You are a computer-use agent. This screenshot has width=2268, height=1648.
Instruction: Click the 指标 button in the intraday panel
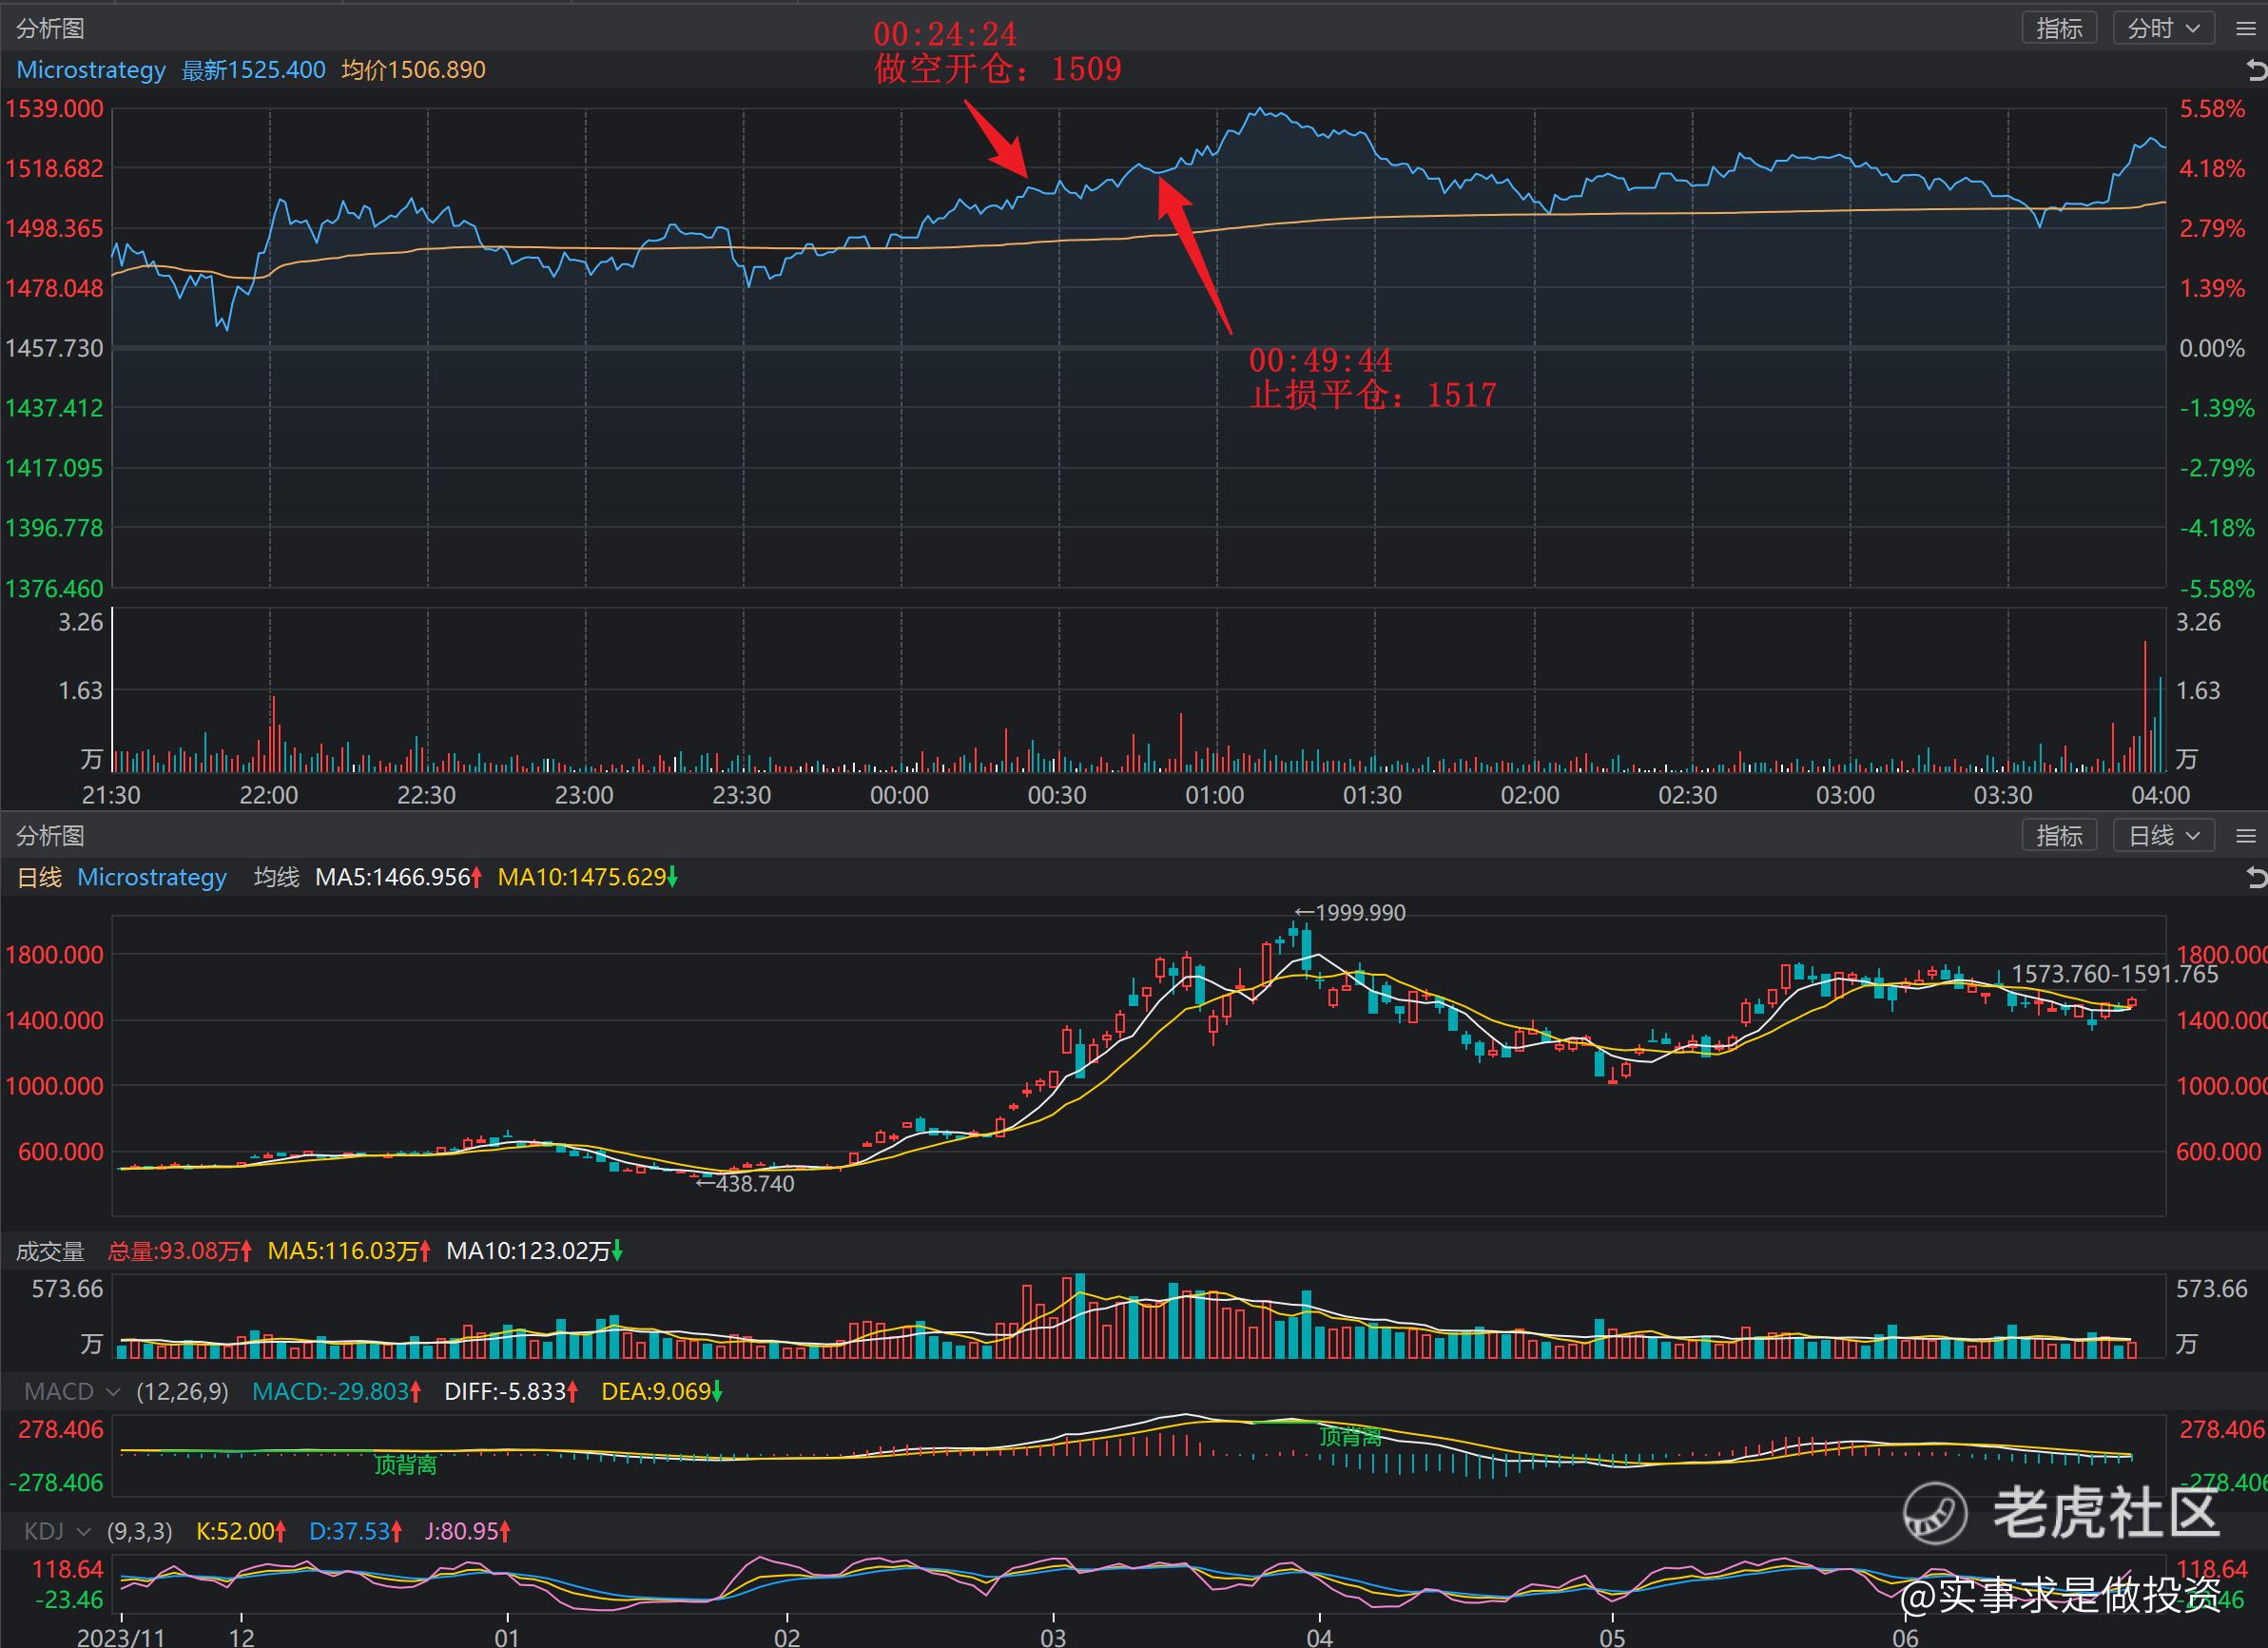click(x=2059, y=28)
